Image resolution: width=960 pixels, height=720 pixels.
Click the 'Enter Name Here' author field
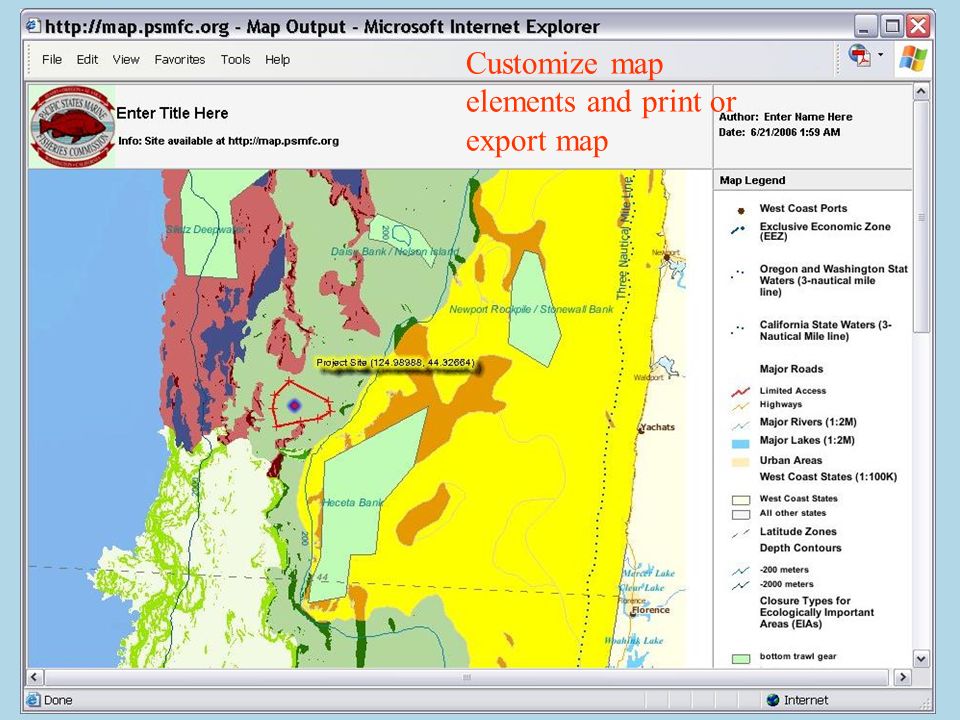point(808,117)
